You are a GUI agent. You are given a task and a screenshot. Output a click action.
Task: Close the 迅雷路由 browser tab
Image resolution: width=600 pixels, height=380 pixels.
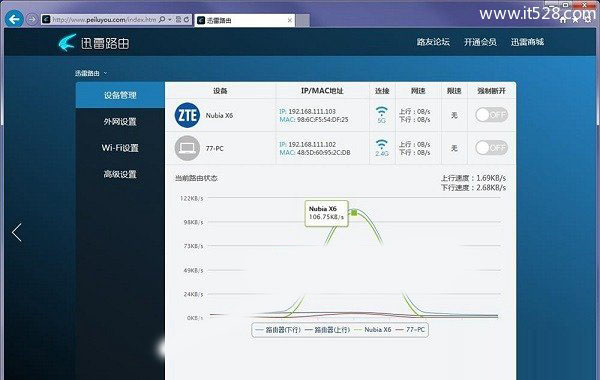pos(290,20)
